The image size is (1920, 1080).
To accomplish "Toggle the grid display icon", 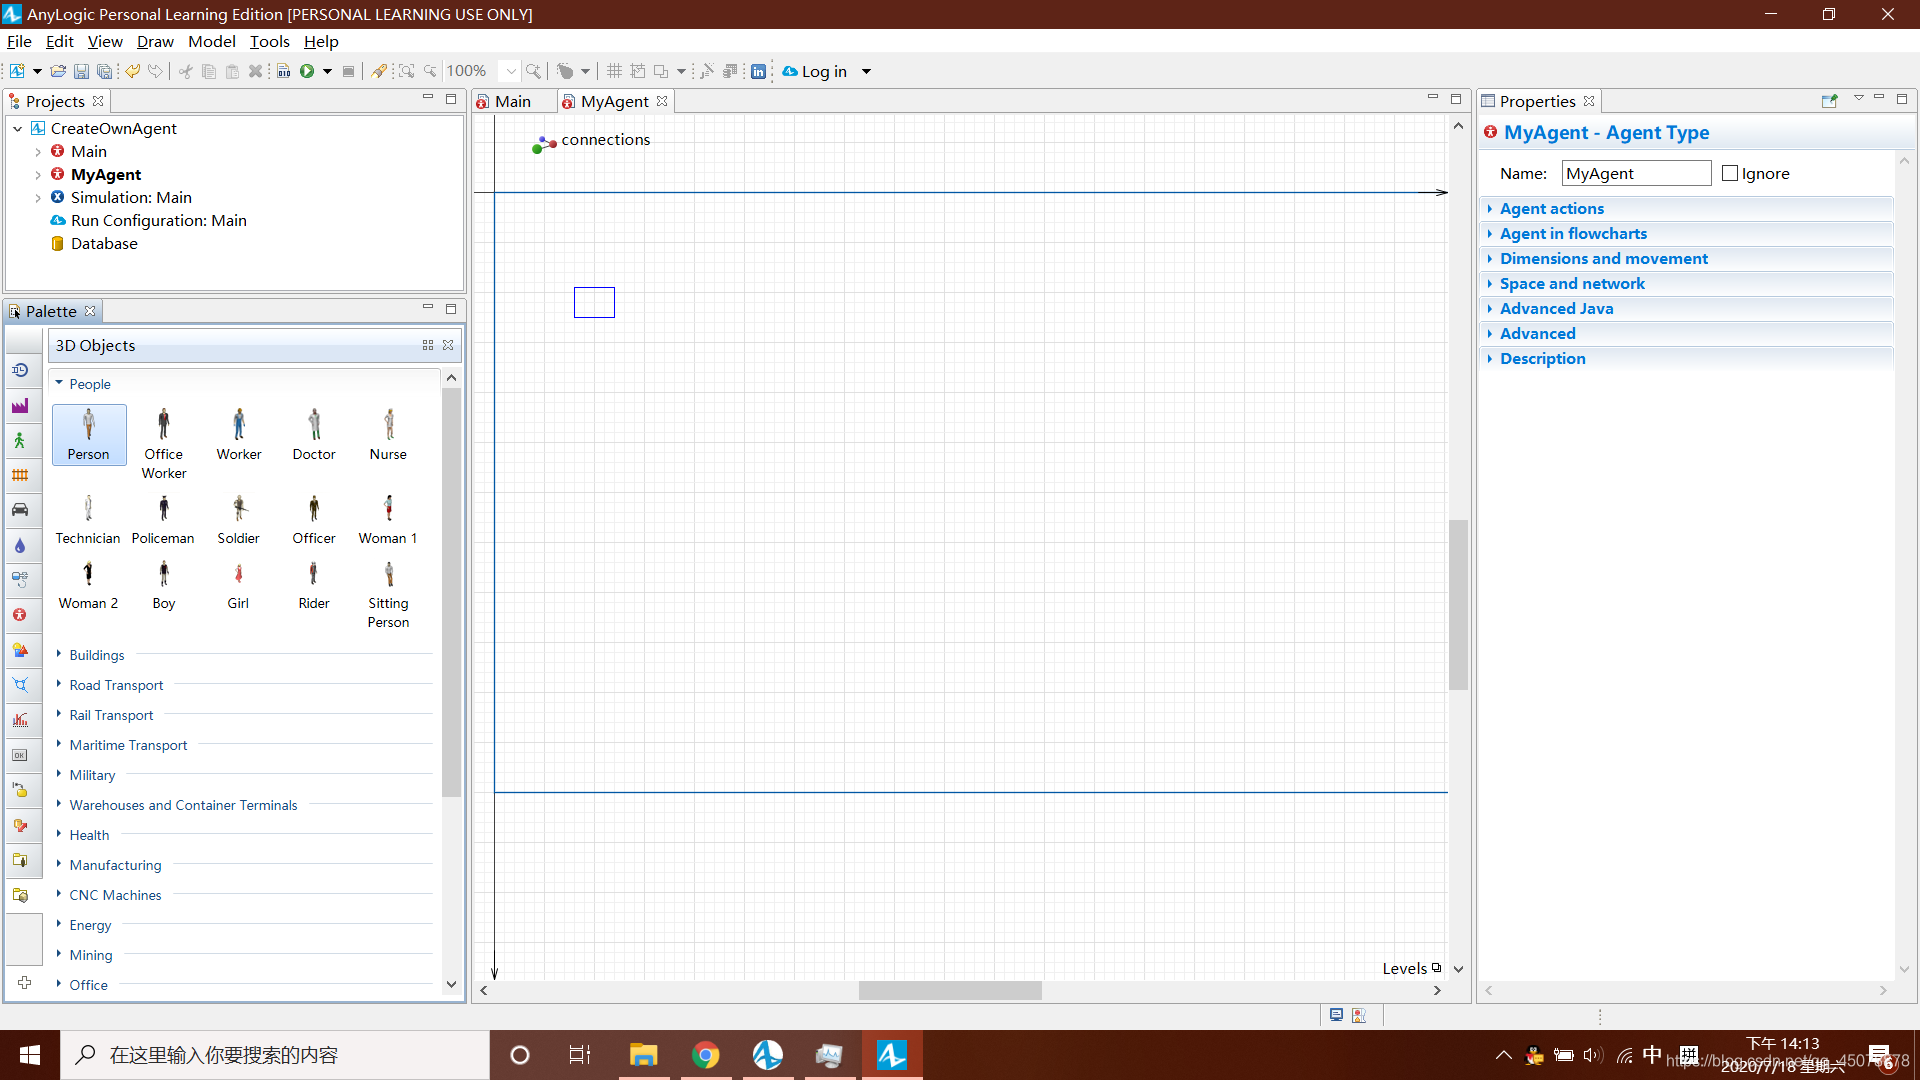I will pyautogui.click(x=614, y=71).
